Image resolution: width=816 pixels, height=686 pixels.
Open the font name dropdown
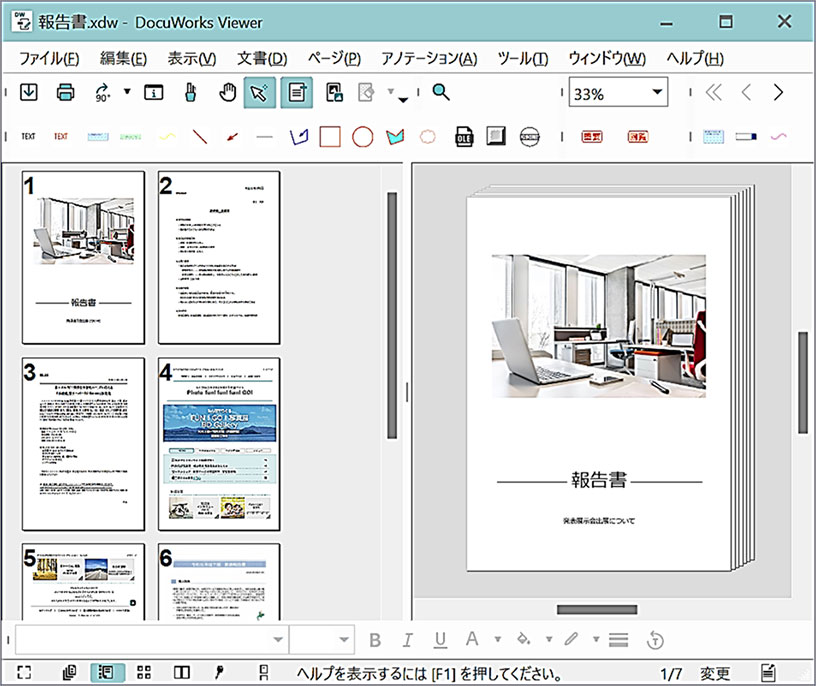click(151, 639)
